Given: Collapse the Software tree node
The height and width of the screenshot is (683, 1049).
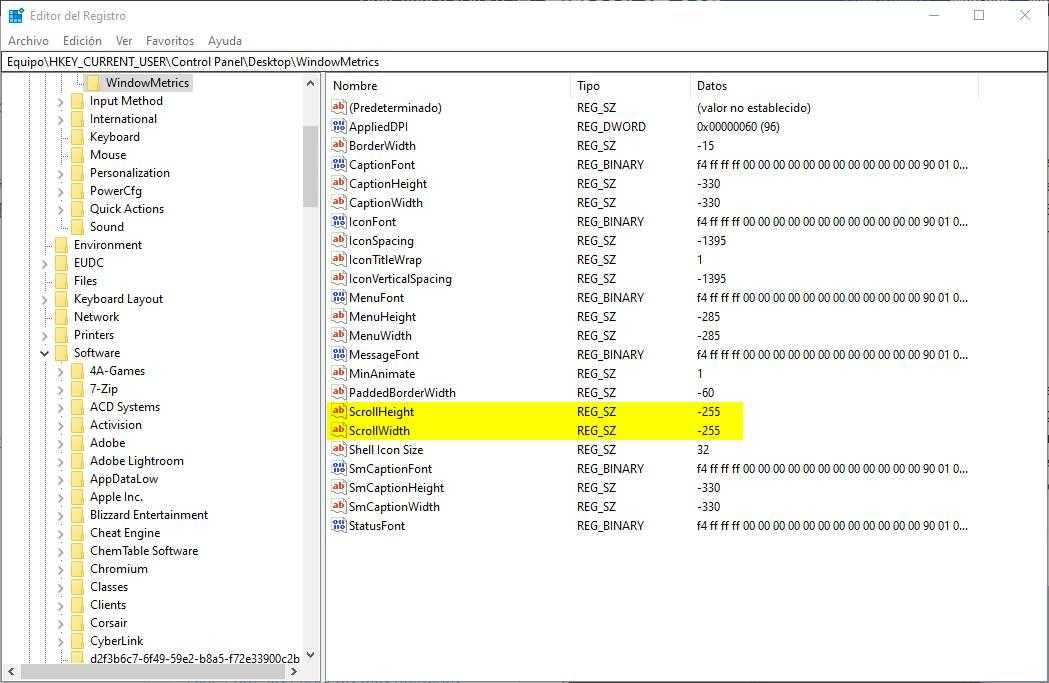Looking at the screenshot, I should coord(45,353).
